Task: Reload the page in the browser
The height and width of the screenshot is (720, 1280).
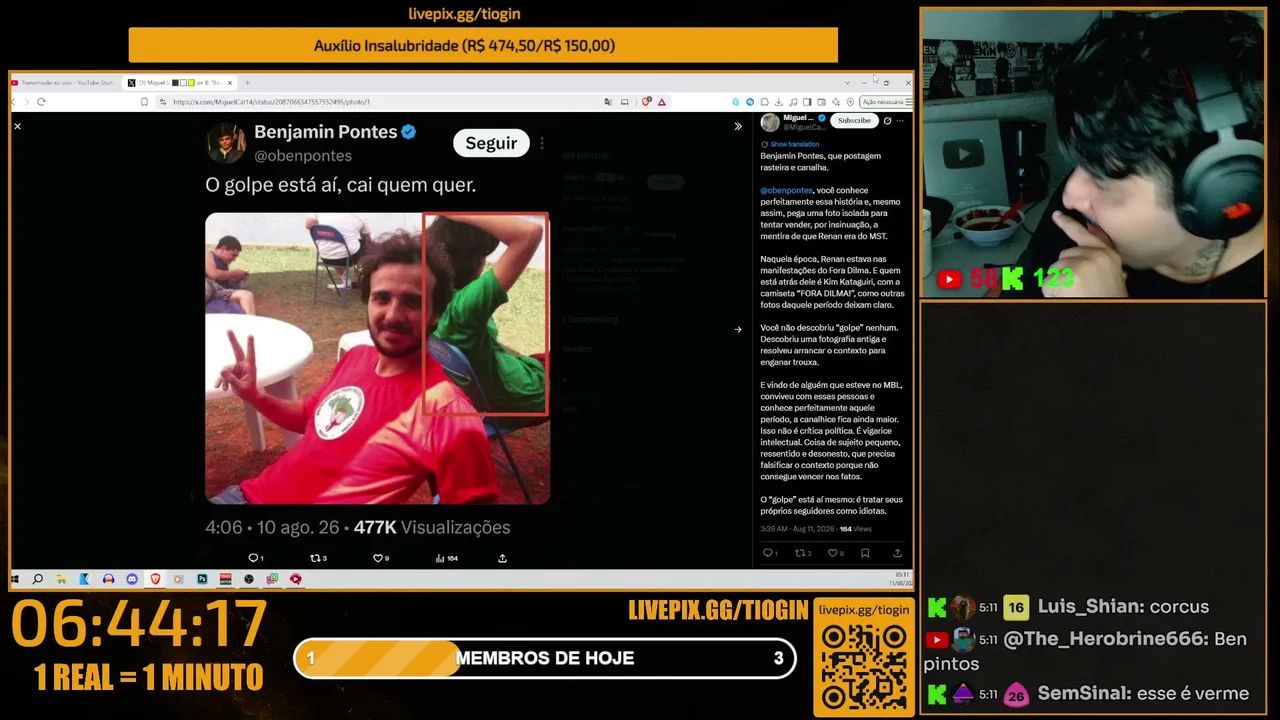Action: pyautogui.click(x=41, y=101)
